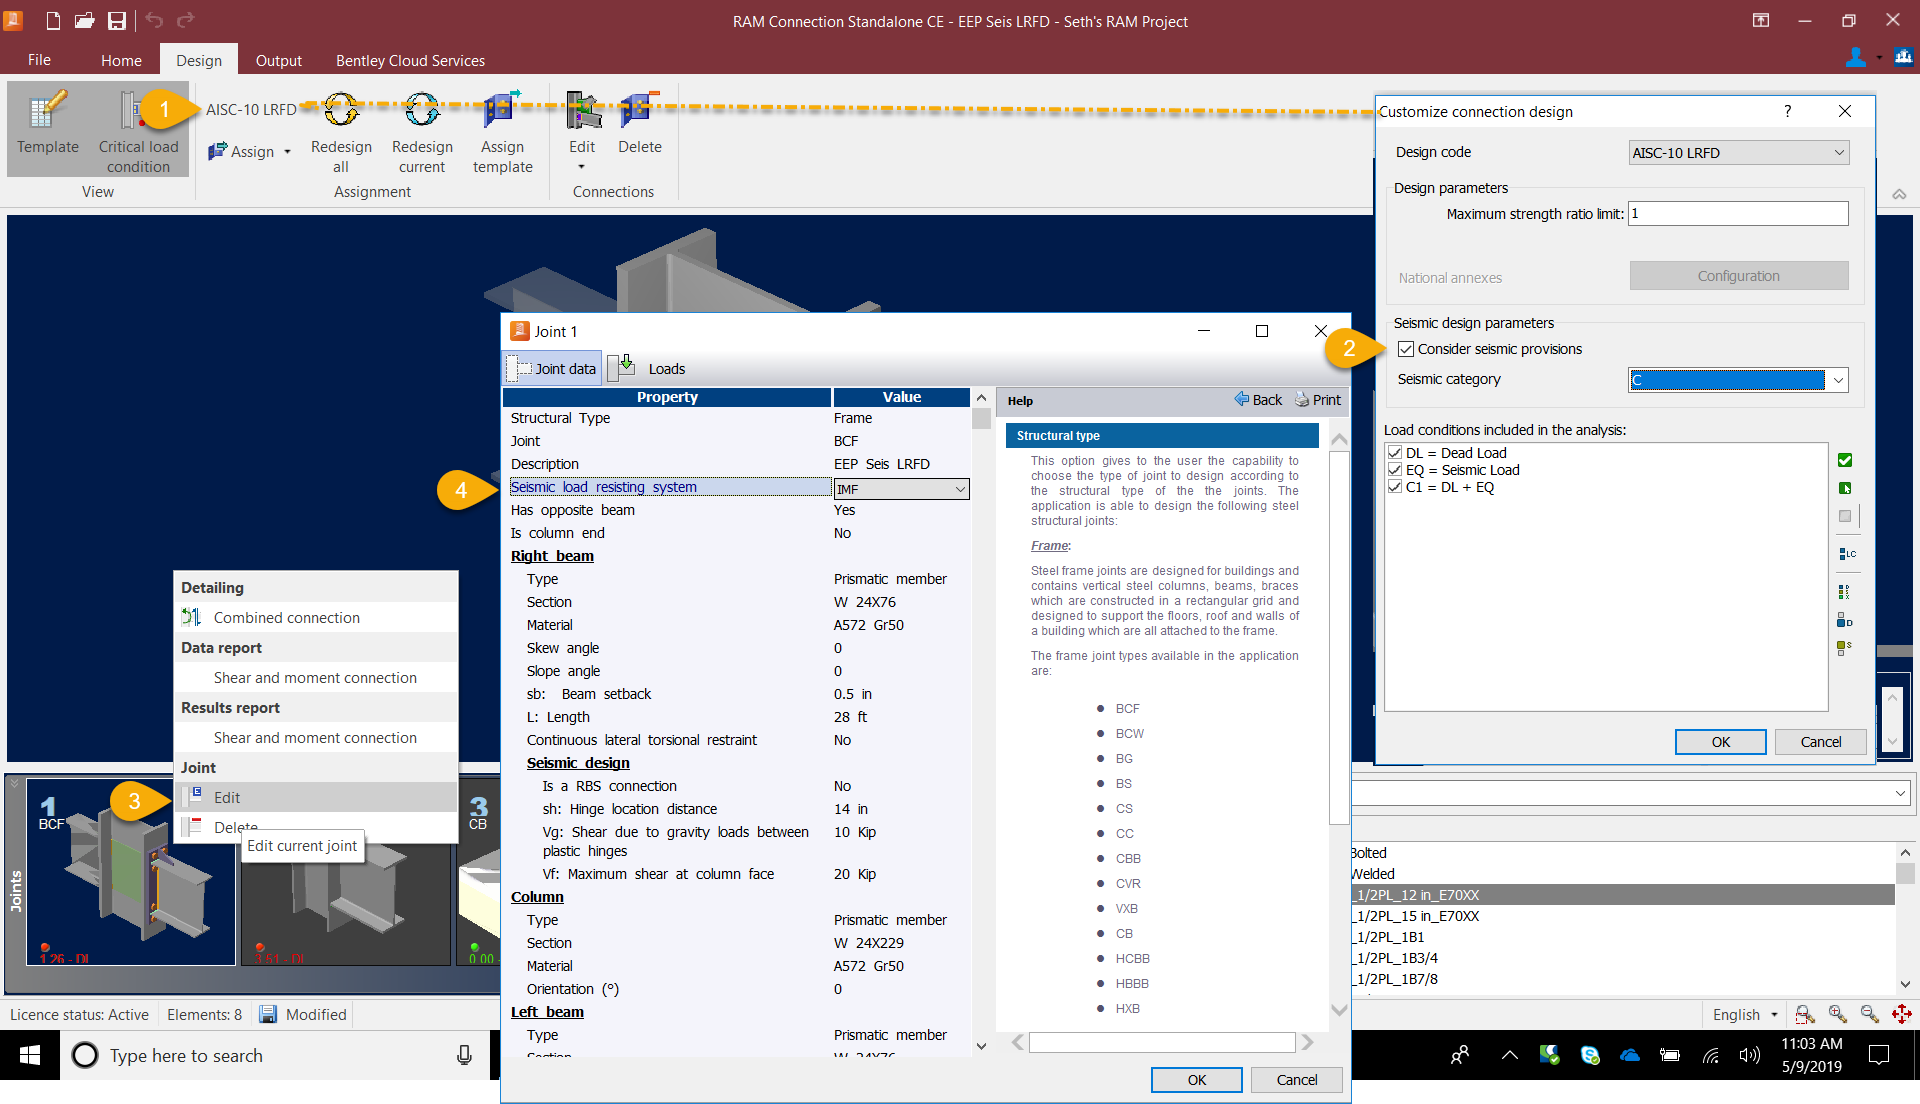This screenshot has height=1104, width=1920.
Task: Click the Configuration button for national annexes
Action: 1738,276
